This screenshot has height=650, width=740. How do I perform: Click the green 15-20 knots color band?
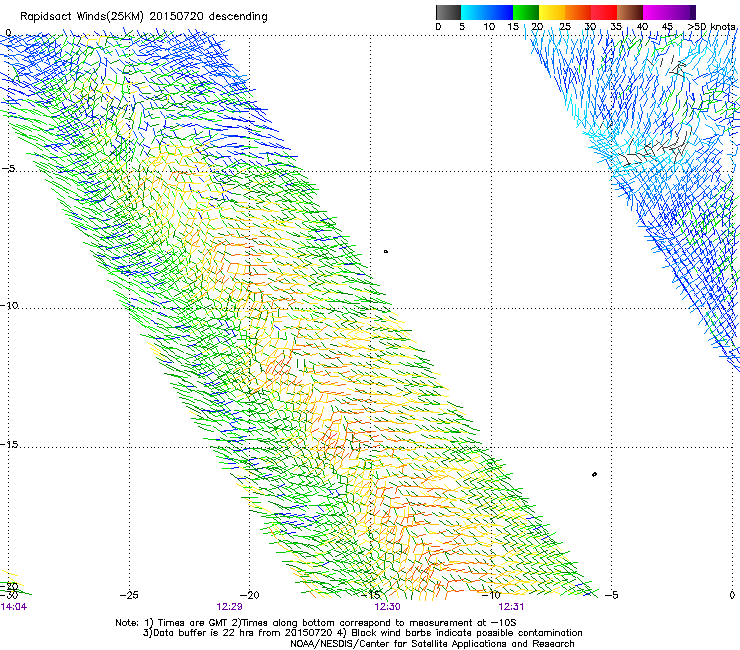[x=526, y=12]
